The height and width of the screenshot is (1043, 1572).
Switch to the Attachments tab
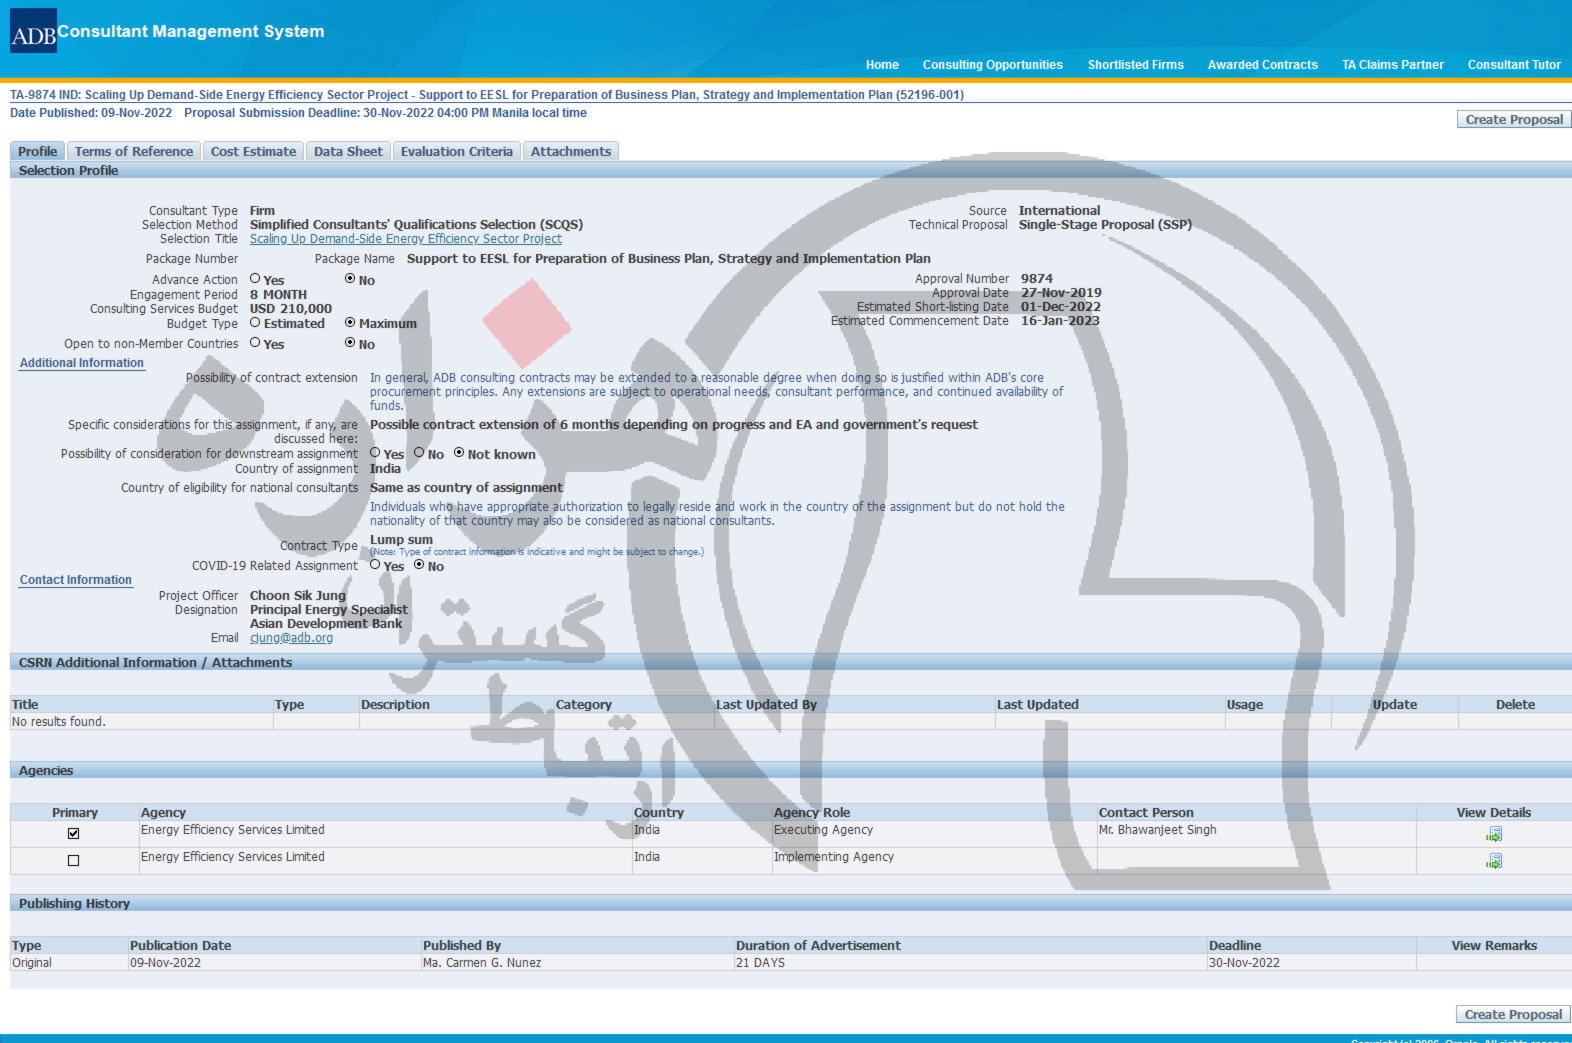(x=571, y=151)
